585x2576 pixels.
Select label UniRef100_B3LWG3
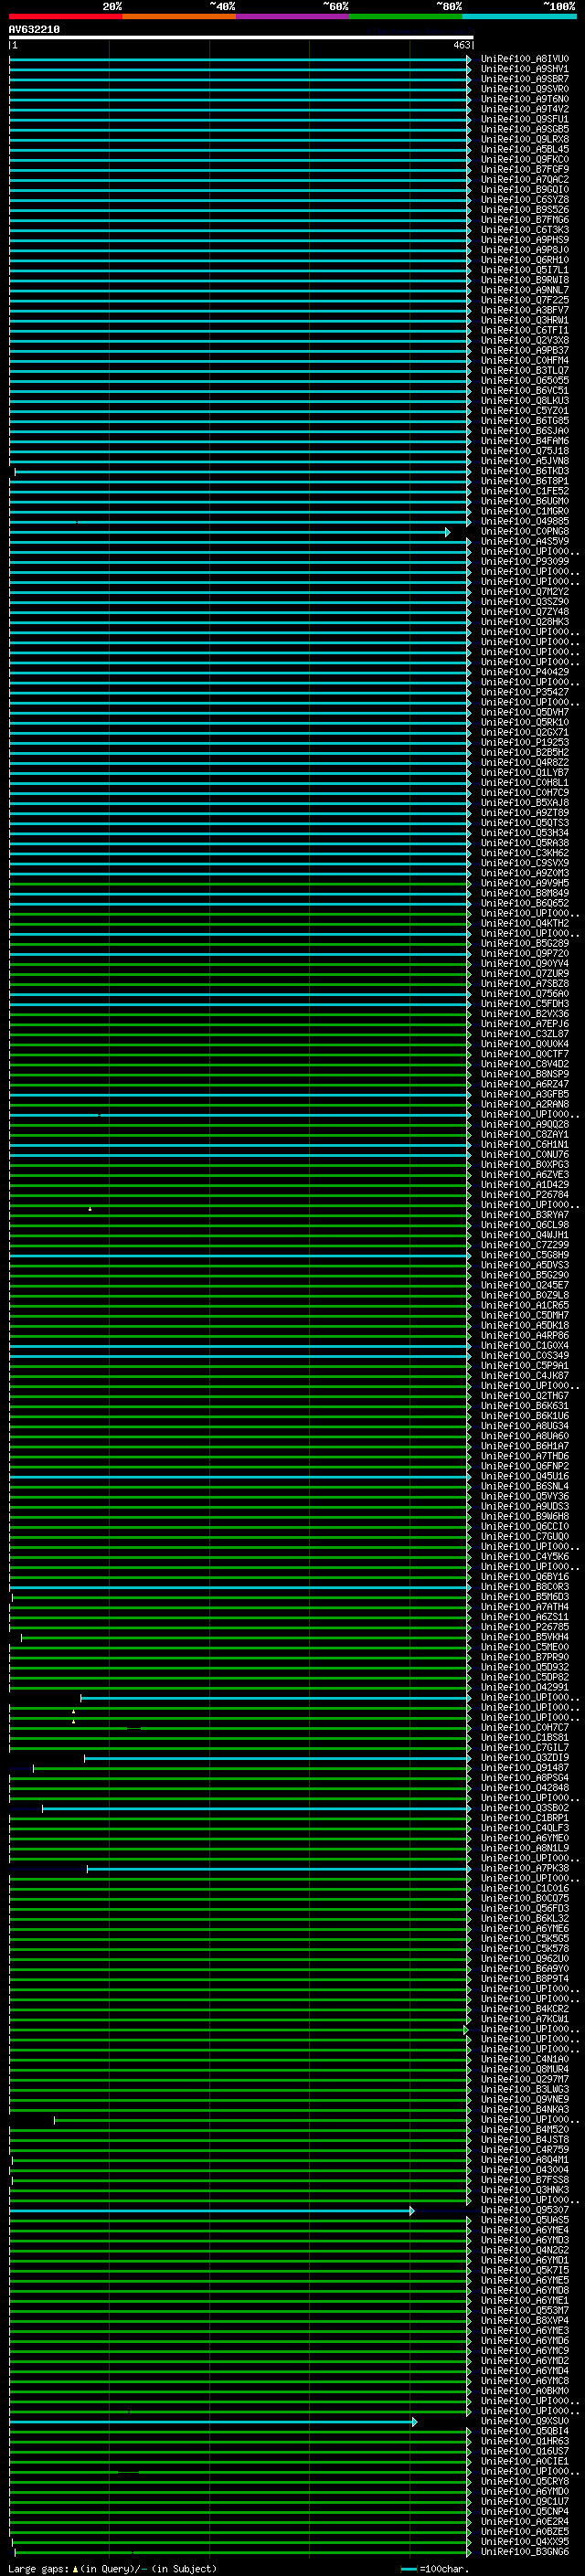[x=525, y=2089]
